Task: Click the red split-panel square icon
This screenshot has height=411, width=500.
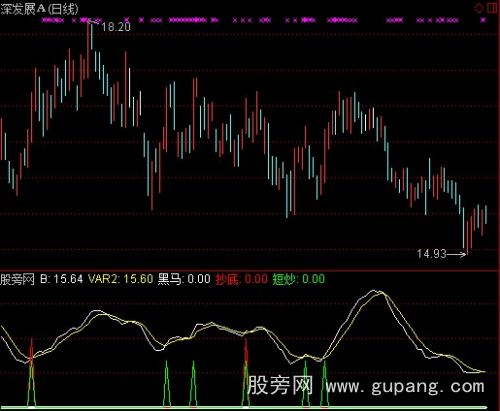Action: 492,8
